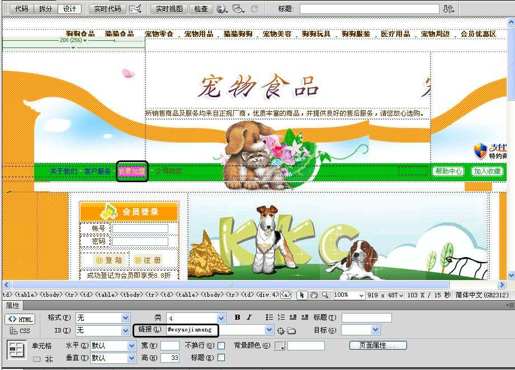Click the text outdent icon

293,317
